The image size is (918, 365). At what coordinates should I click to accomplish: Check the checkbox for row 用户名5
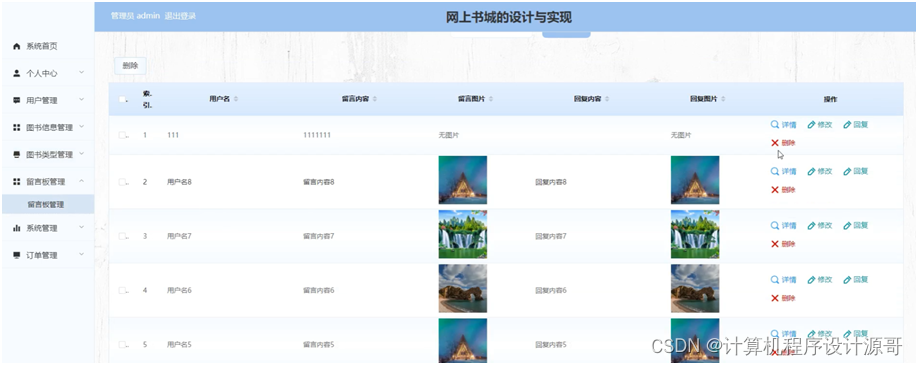click(122, 344)
